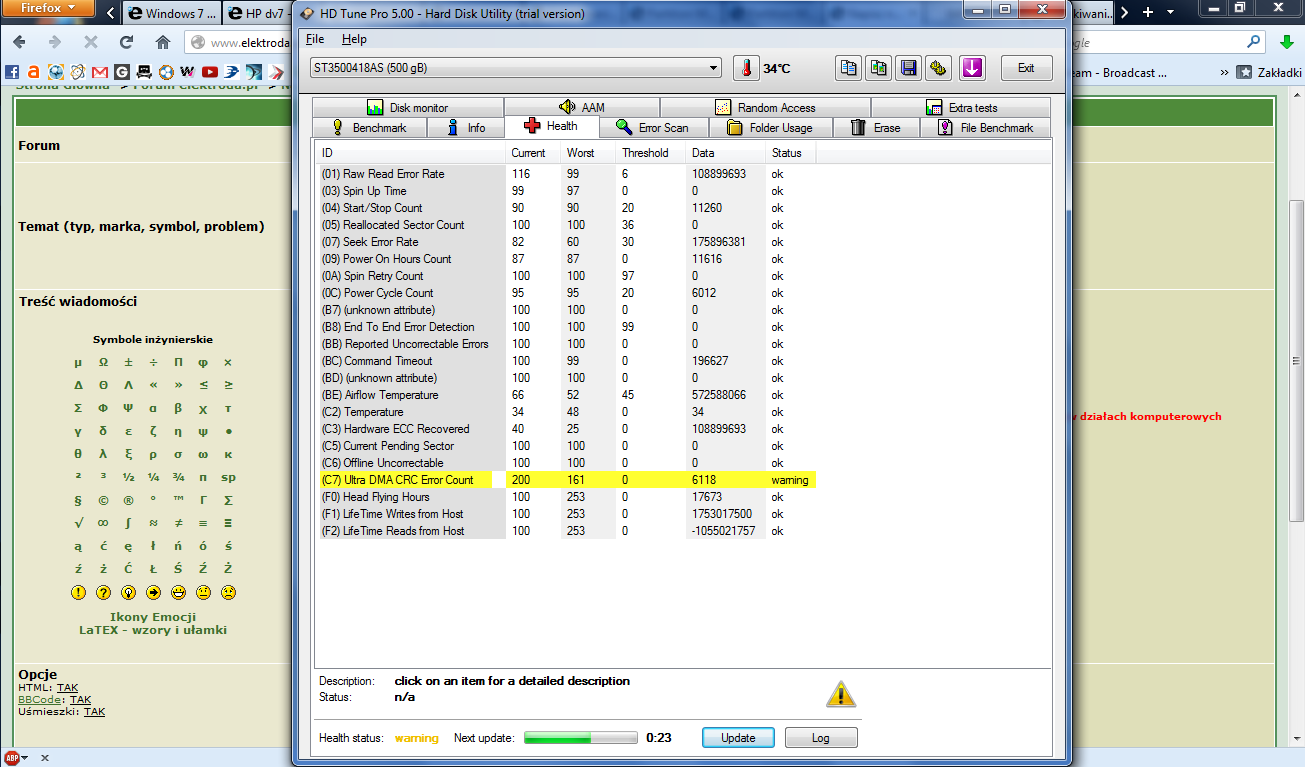1305x767 pixels.
Task: Click the Log button
Action: coord(821,738)
